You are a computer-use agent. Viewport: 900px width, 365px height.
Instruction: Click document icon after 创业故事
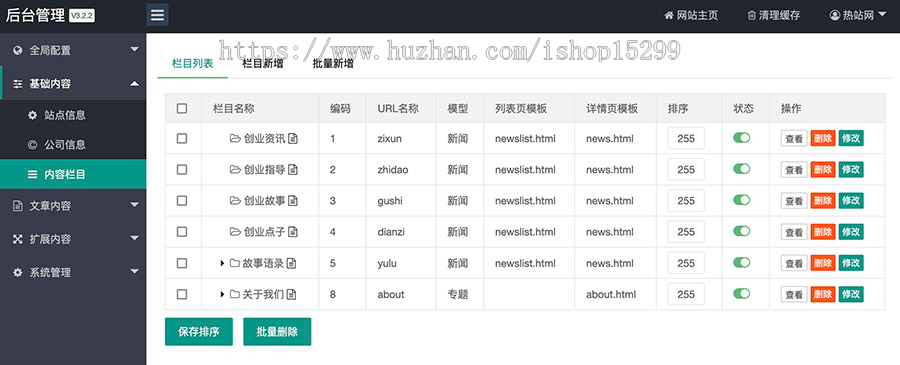293,200
